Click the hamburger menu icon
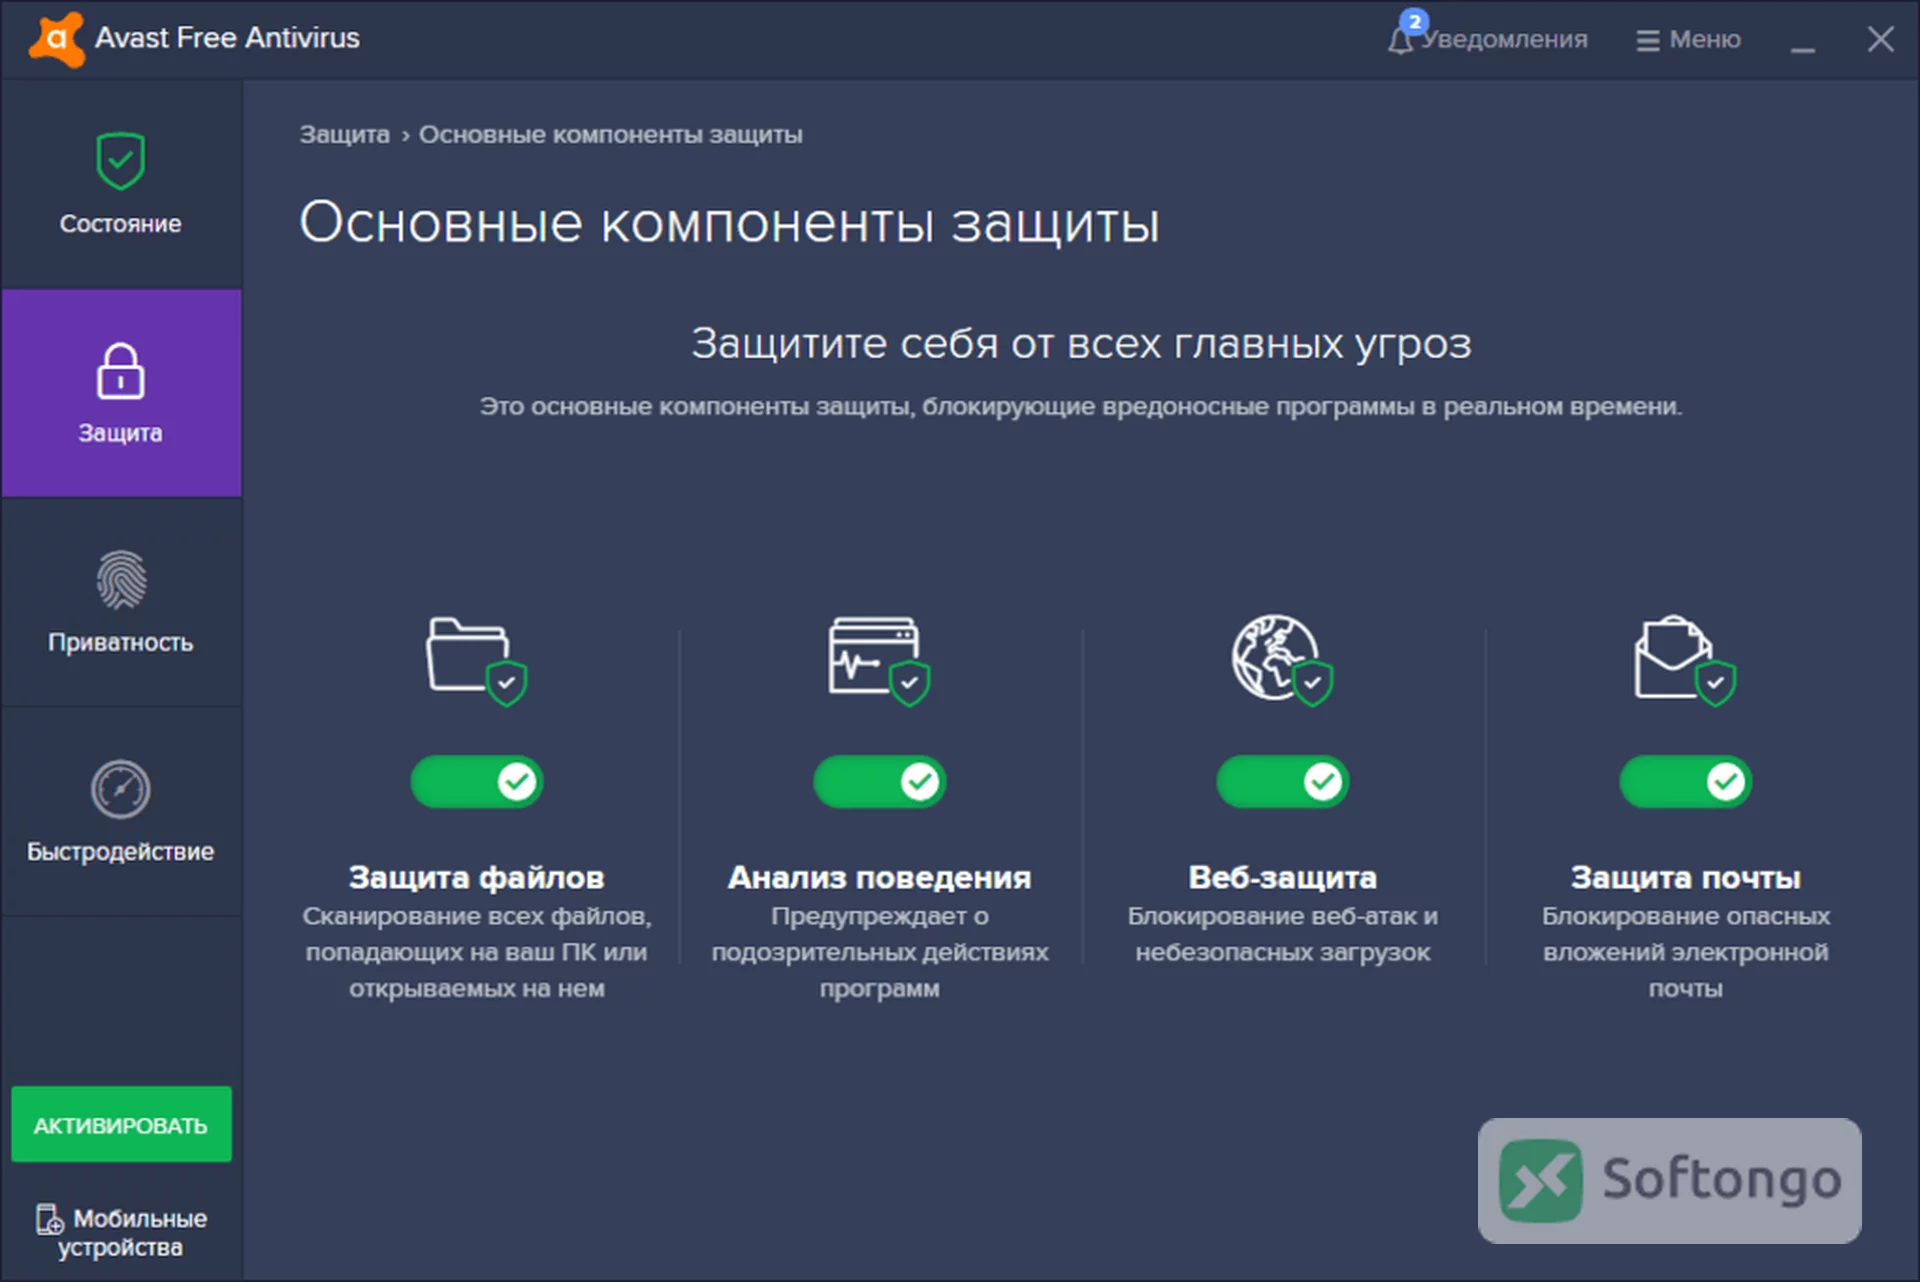Image resolution: width=1920 pixels, height=1282 pixels. click(1647, 41)
